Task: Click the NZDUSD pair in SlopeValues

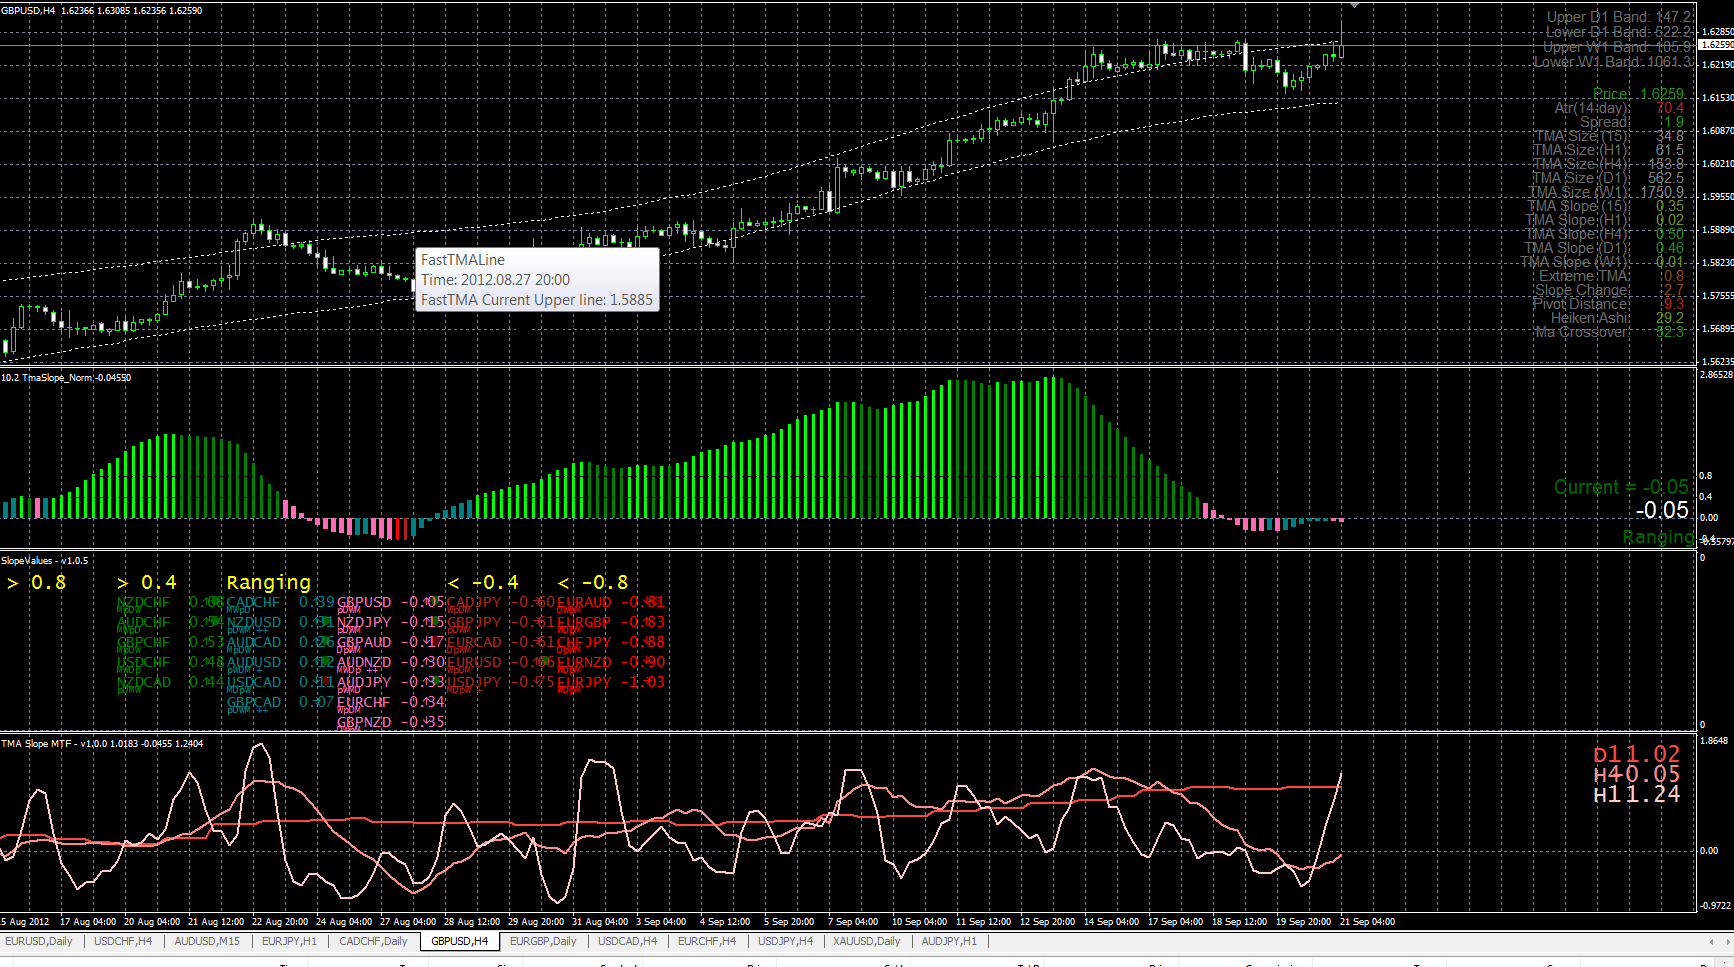Action: 254,622
